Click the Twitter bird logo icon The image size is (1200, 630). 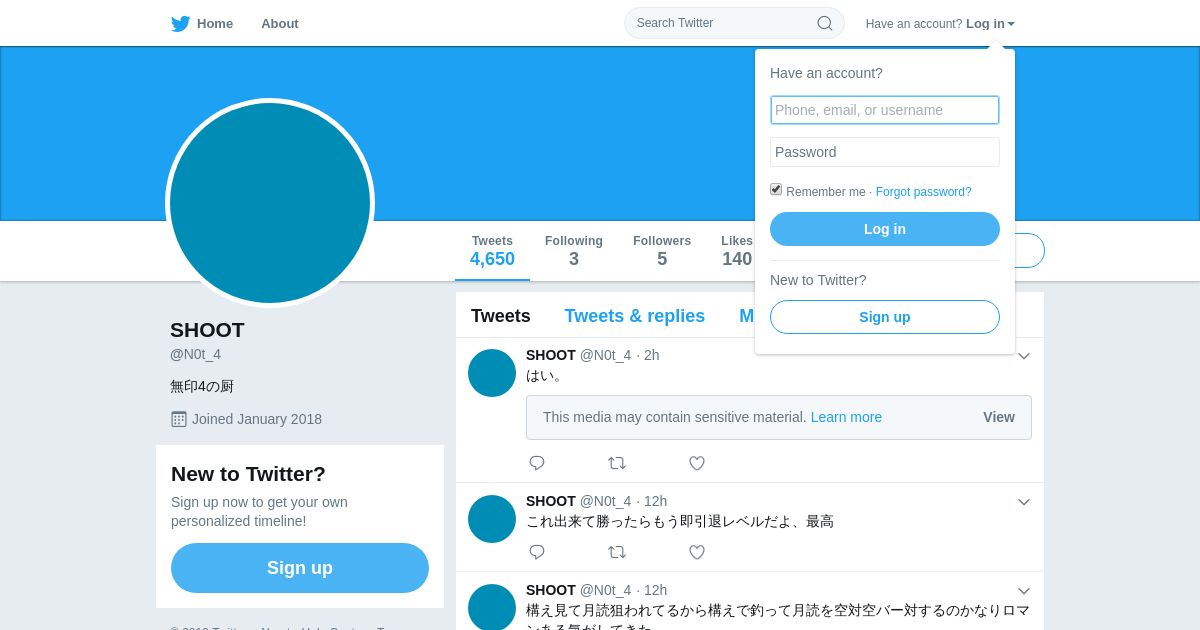180,24
